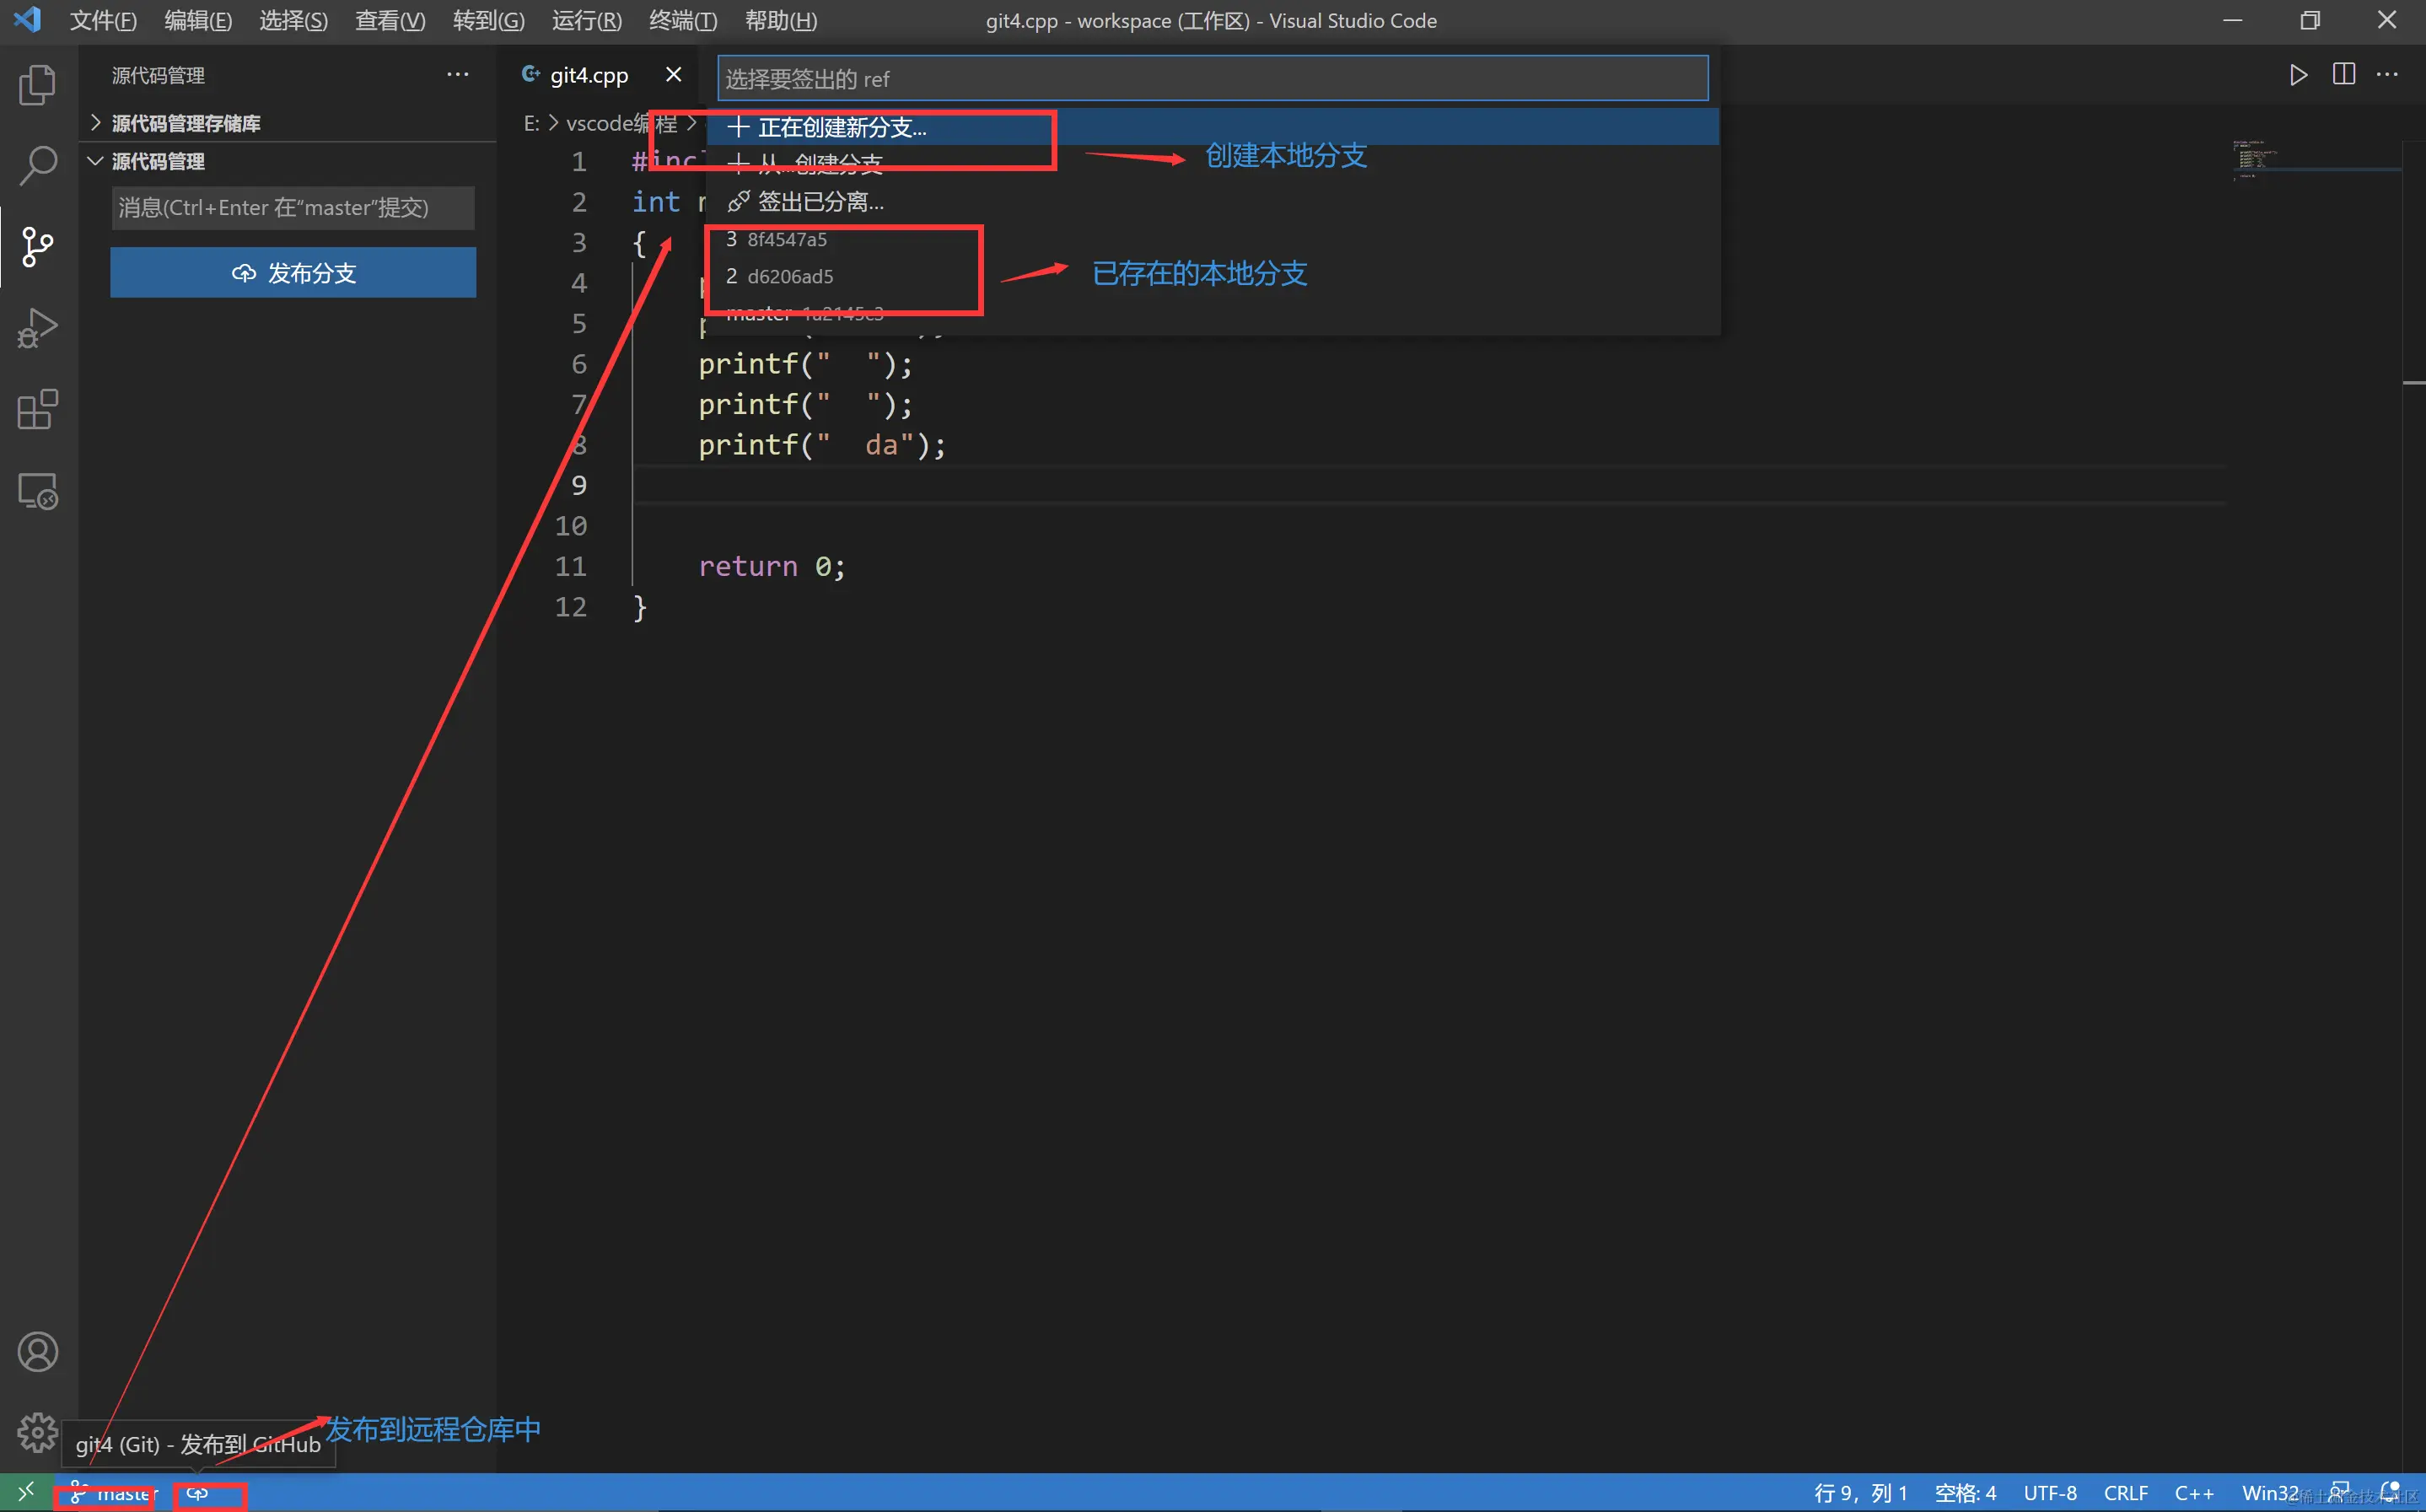The width and height of the screenshot is (2426, 1512).
Task: Click line number 11 in gutter
Action: (x=570, y=567)
